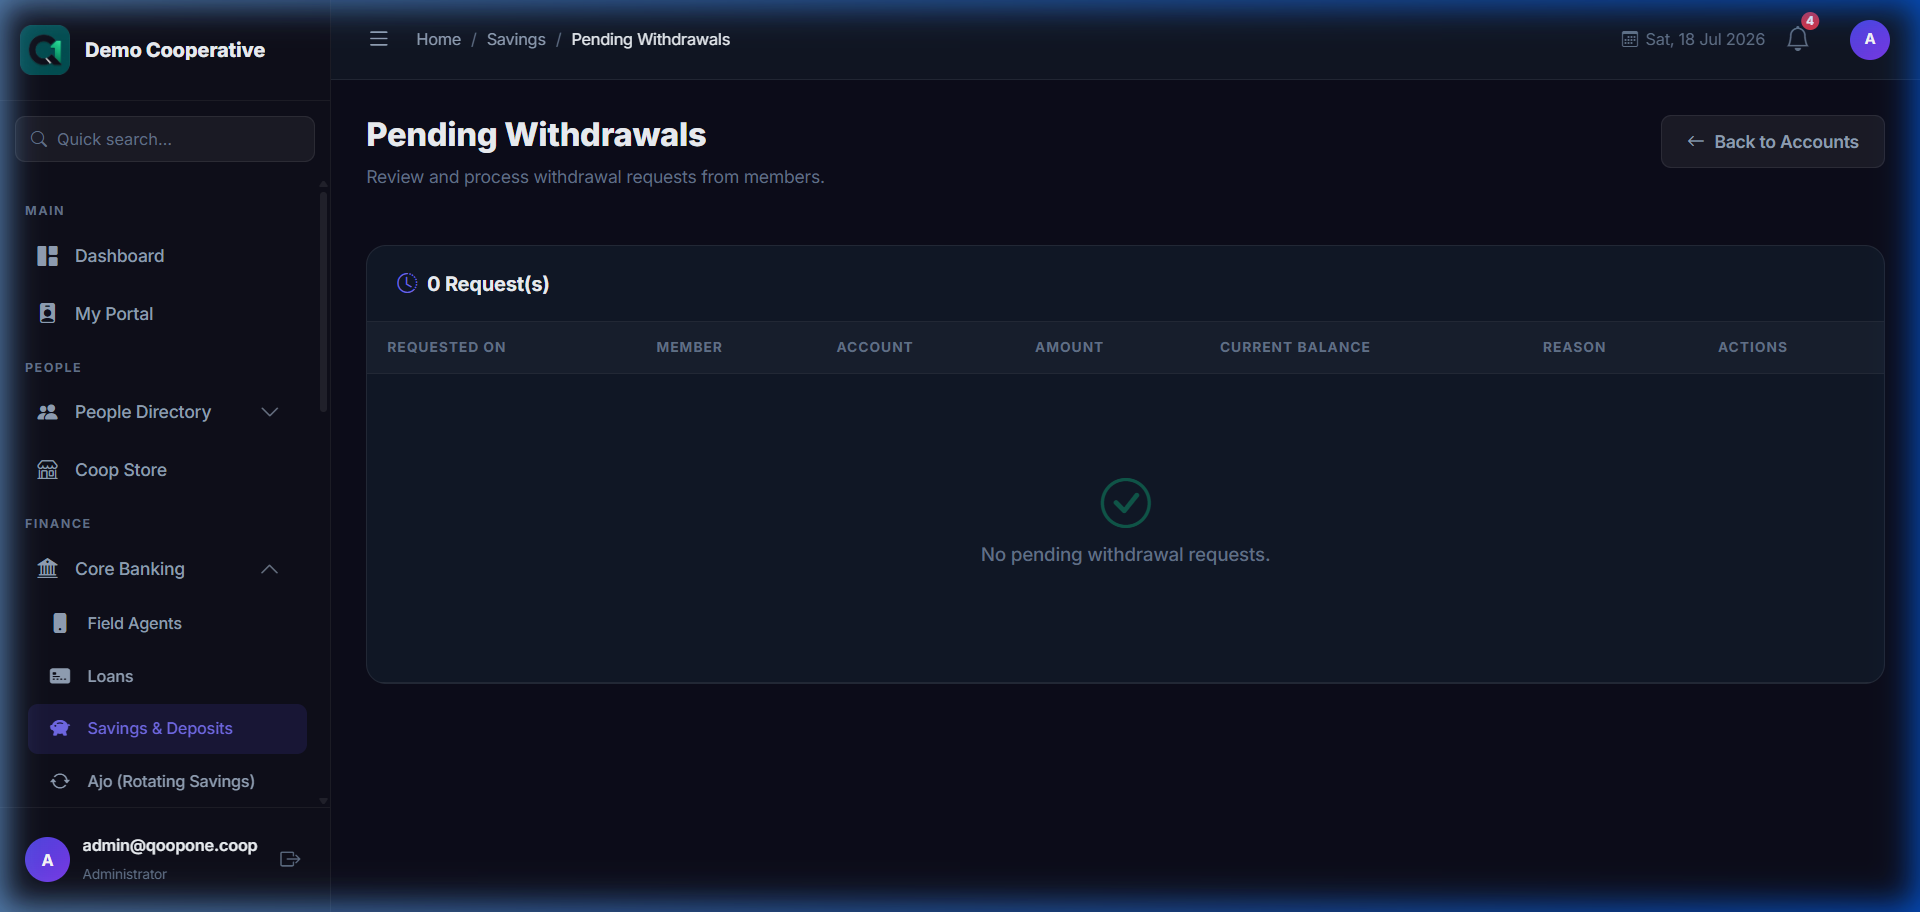This screenshot has width=1920, height=912.
Task: Click the Actions column header
Action: tap(1752, 347)
